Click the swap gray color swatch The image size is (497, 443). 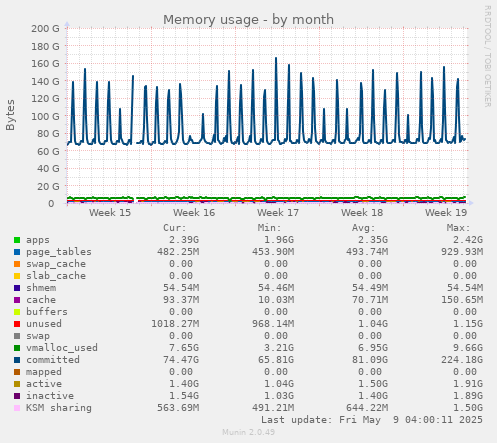click(x=17, y=336)
